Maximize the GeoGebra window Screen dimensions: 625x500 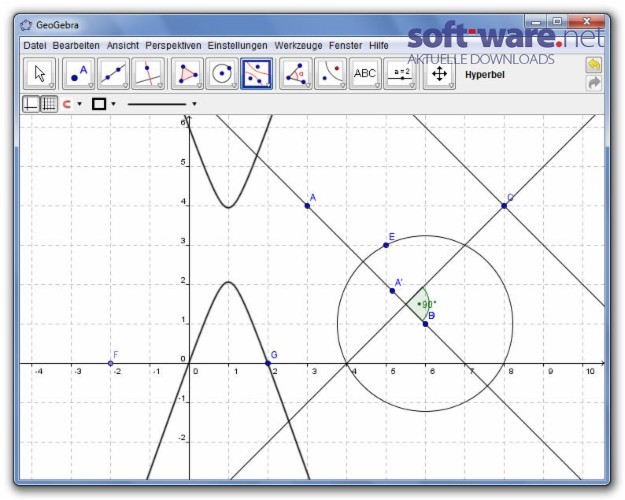(557, 22)
